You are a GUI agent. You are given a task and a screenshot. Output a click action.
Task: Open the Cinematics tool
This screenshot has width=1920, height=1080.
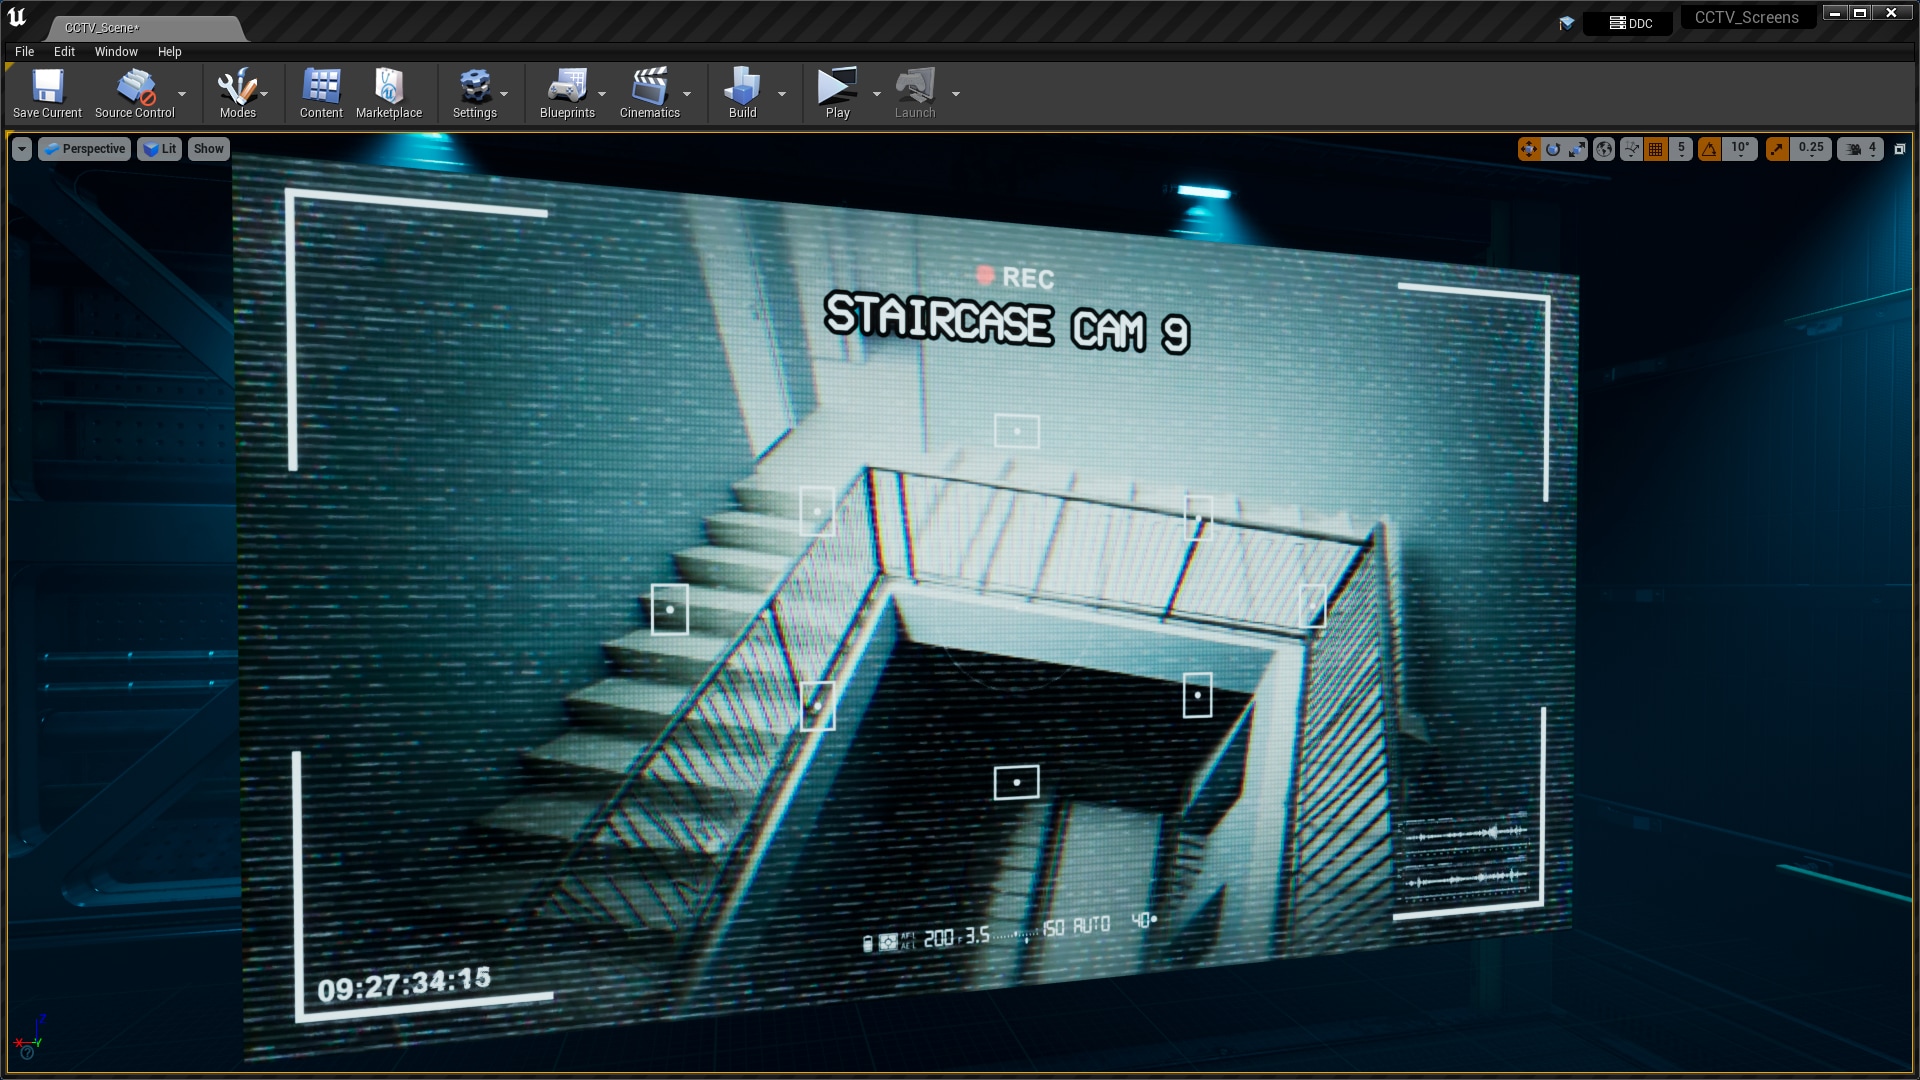click(x=650, y=92)
